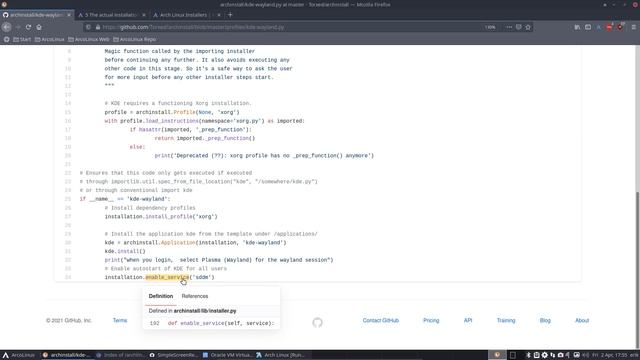Open the ArcoLinux bookmark folder
Viewport: 640px width, 360px height.
pos(49,39)
